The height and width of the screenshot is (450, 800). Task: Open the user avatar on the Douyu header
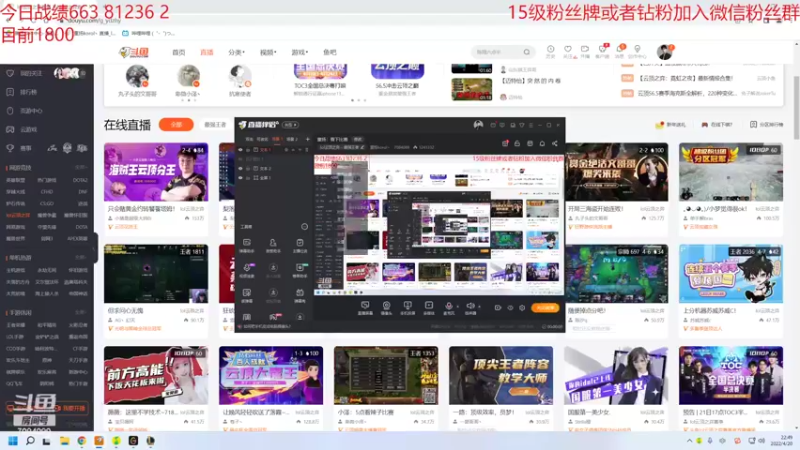pyautogui.click(x=664, y=52)
